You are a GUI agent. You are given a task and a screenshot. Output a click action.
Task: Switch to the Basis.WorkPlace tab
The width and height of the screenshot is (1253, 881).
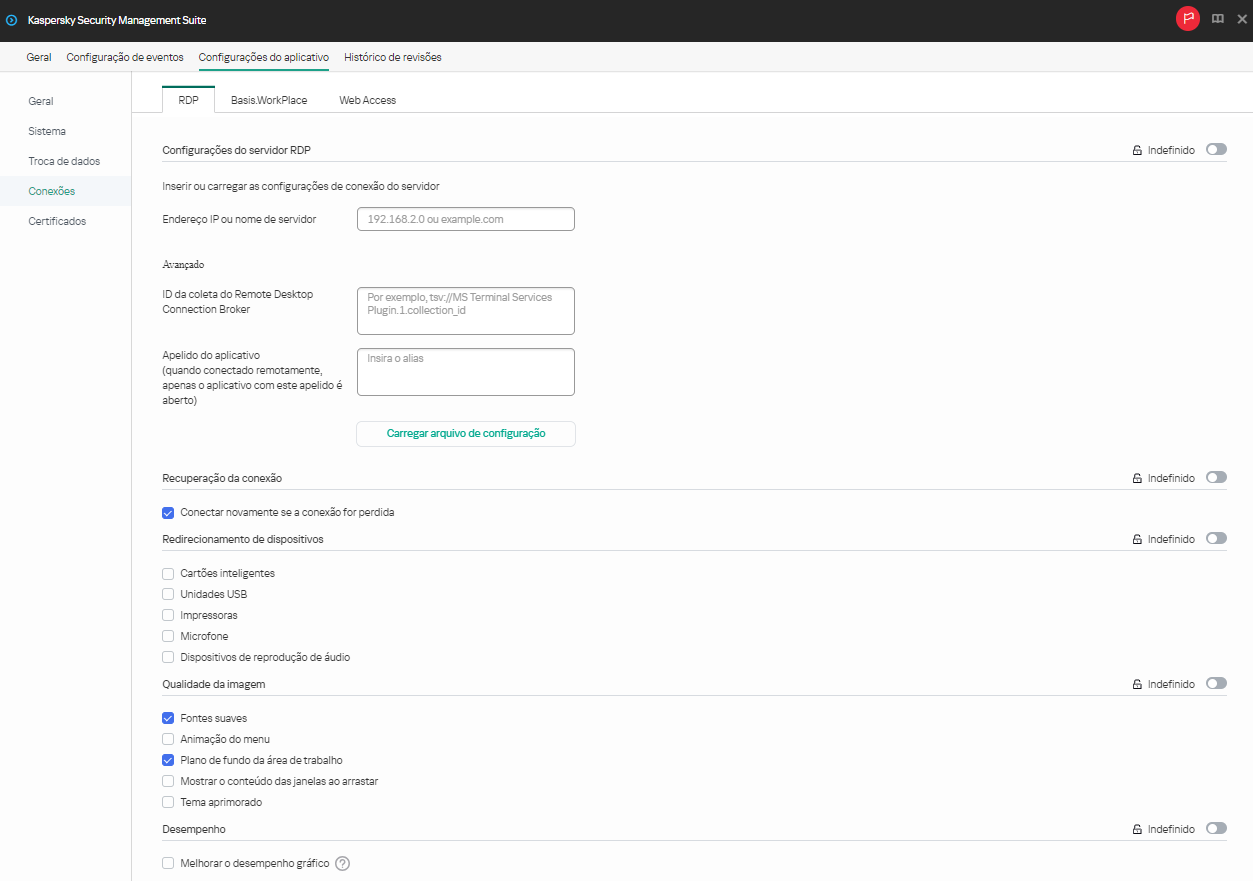[x=268, y=100]
